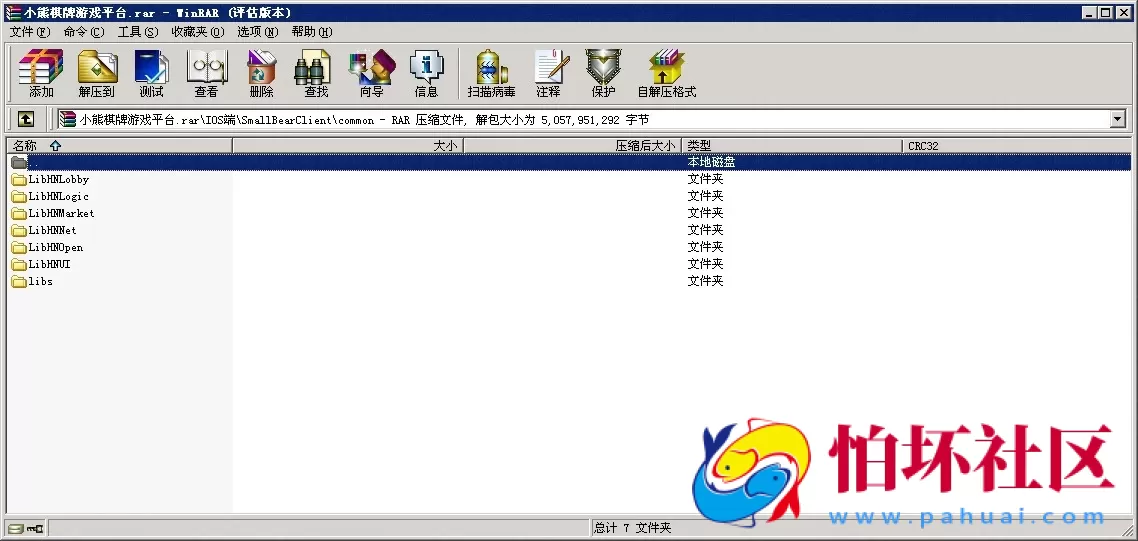This screenshot has width=1138, height=541.
Task: Open the 查看 (View) toolbar icon
Action: [206, 73]
